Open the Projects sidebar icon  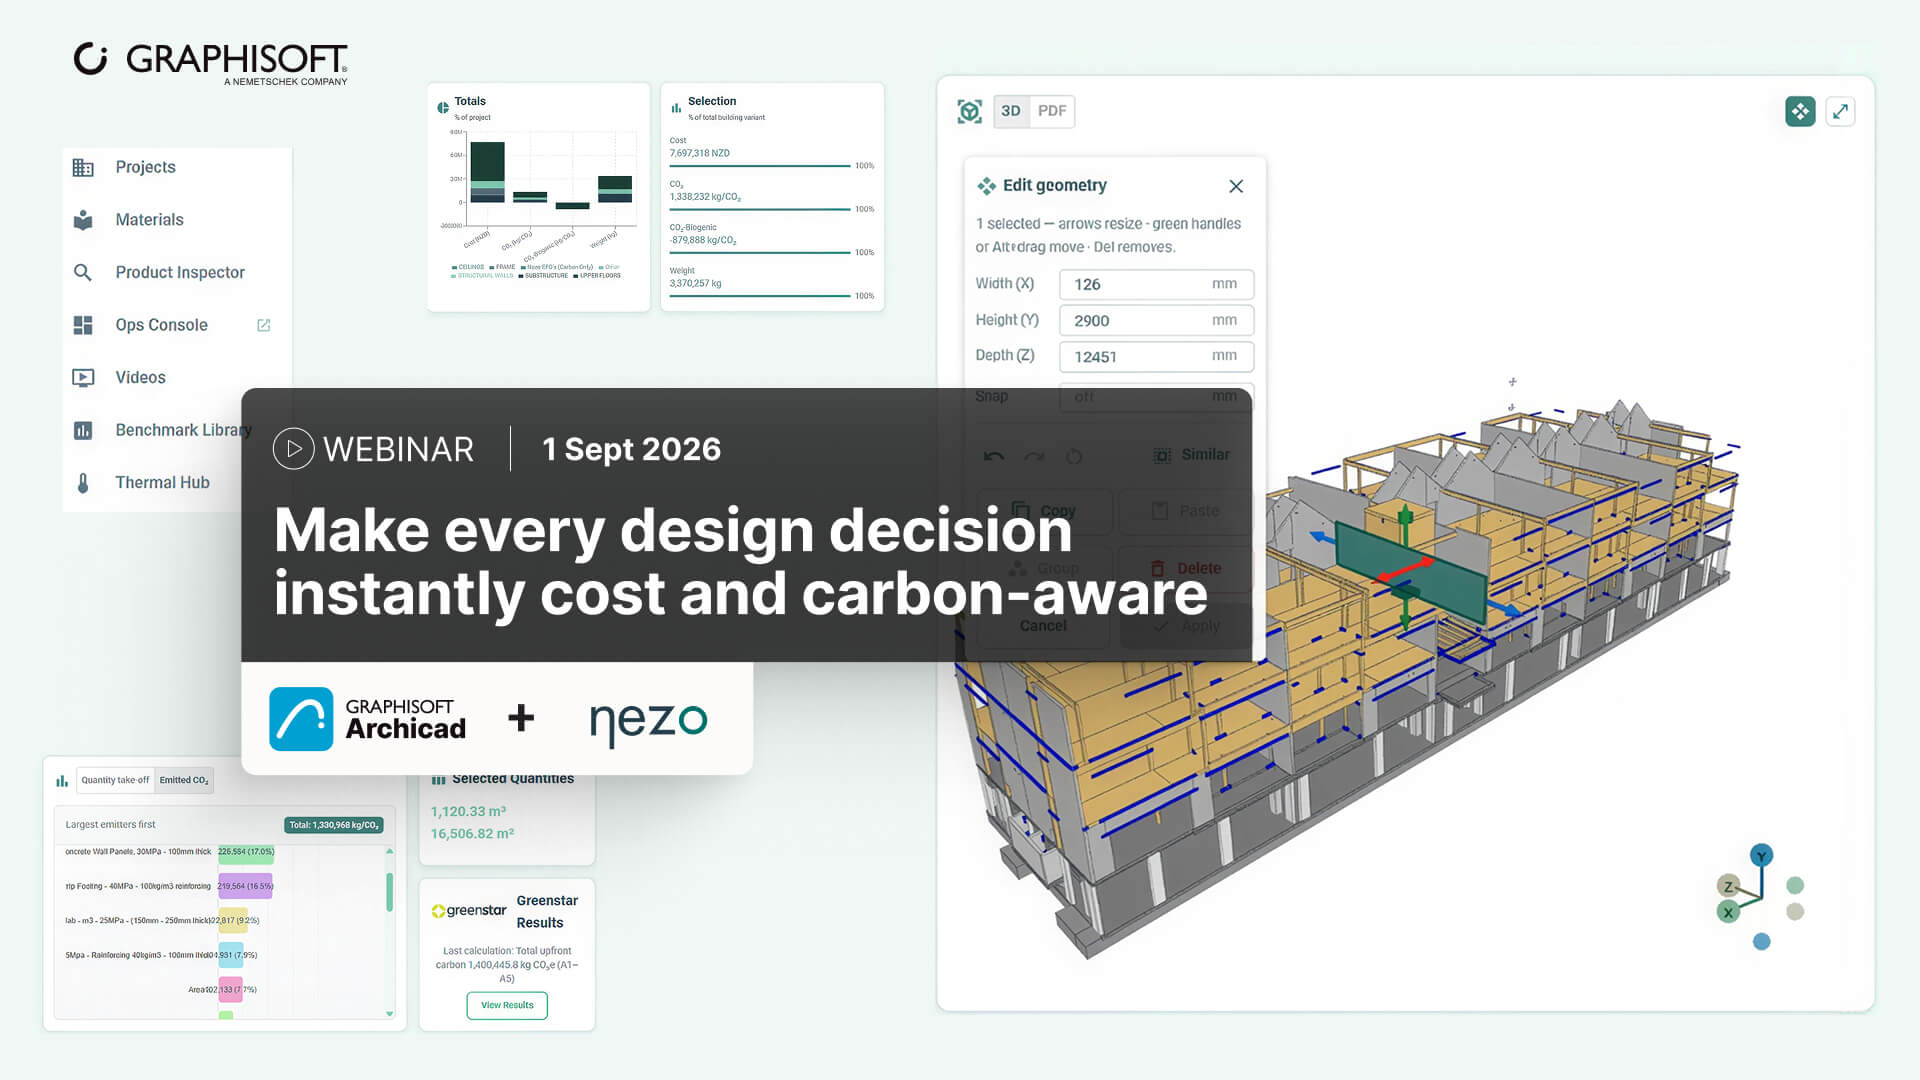pos(83,168)
